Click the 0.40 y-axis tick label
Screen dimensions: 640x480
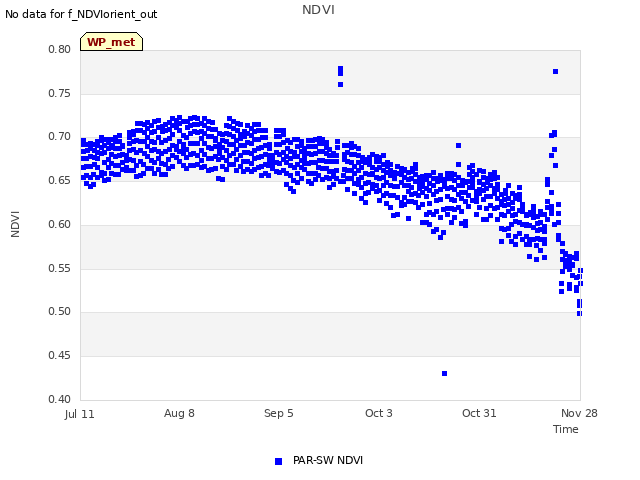point(60,399)
